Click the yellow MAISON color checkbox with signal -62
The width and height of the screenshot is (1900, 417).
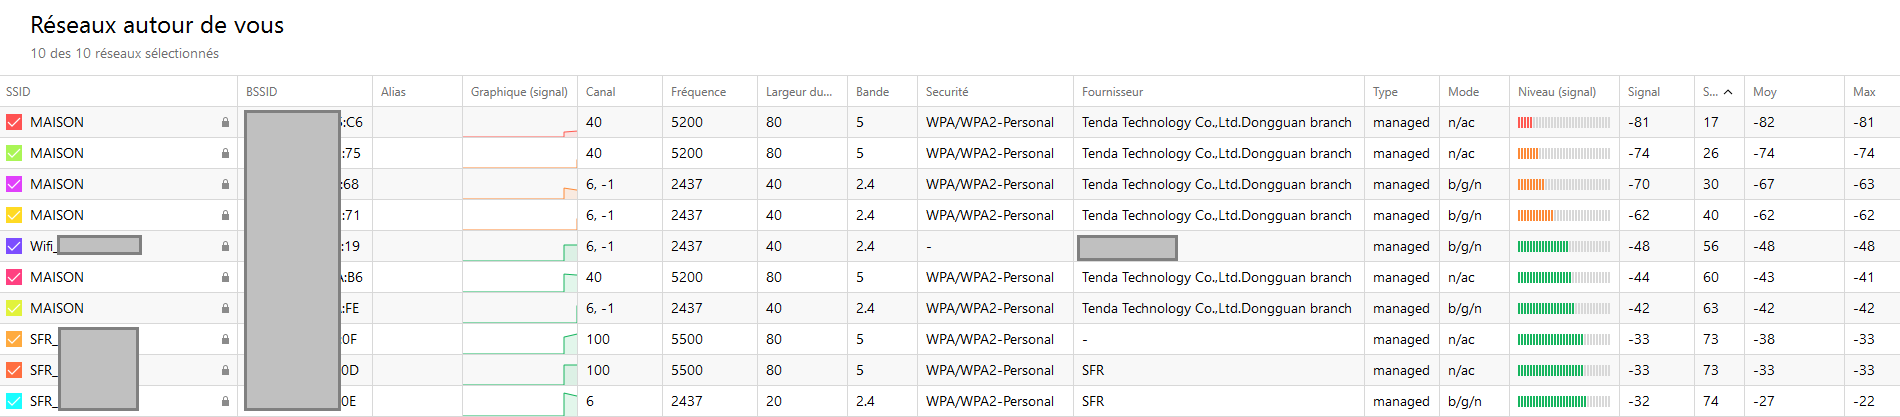pos(14,215)
